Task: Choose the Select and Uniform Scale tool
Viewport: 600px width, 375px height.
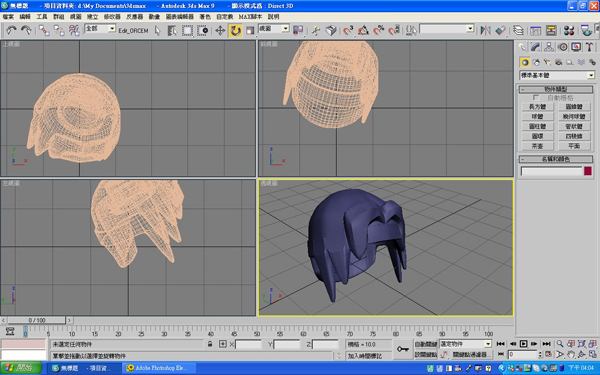Action: 250,30
